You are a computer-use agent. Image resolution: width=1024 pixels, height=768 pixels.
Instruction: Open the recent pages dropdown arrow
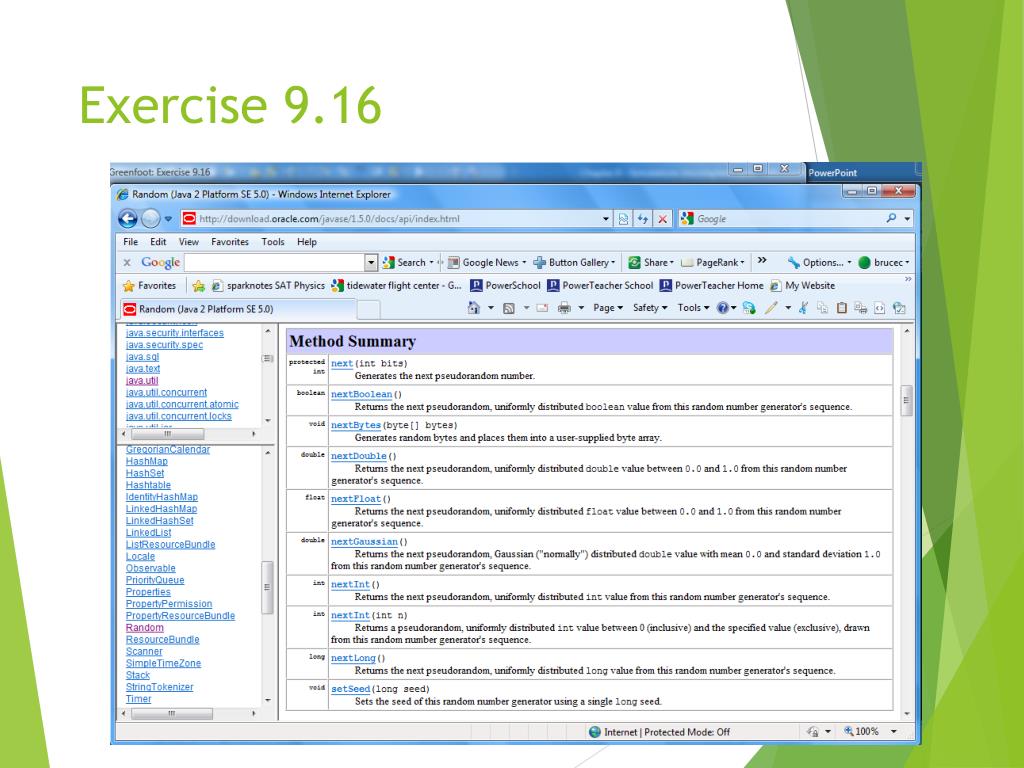[x=168, y=219]
